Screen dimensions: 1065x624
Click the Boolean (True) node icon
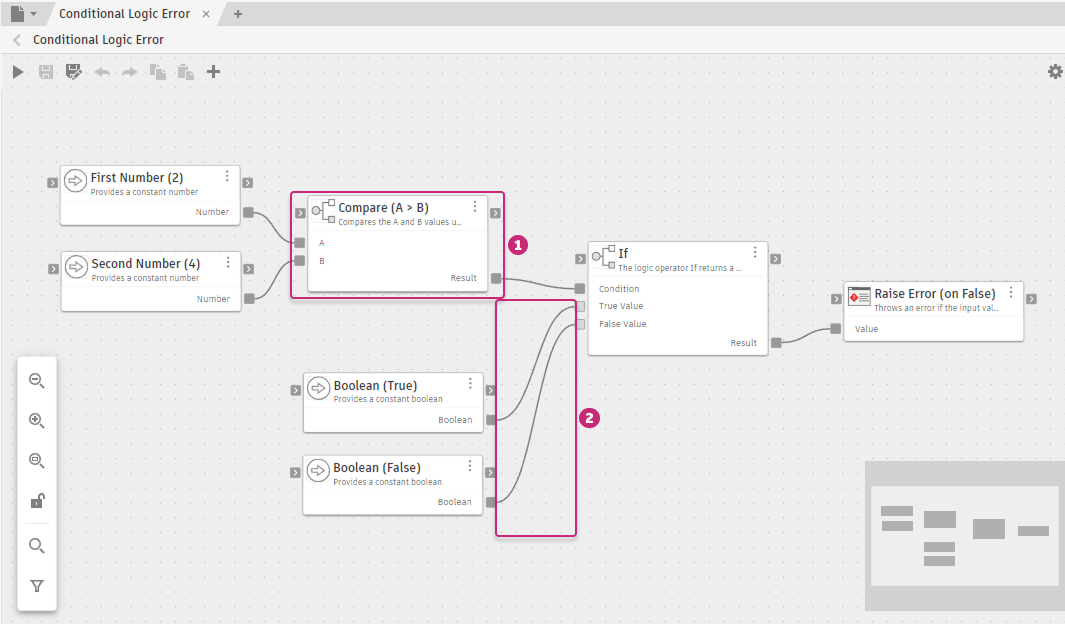point(319,388)
